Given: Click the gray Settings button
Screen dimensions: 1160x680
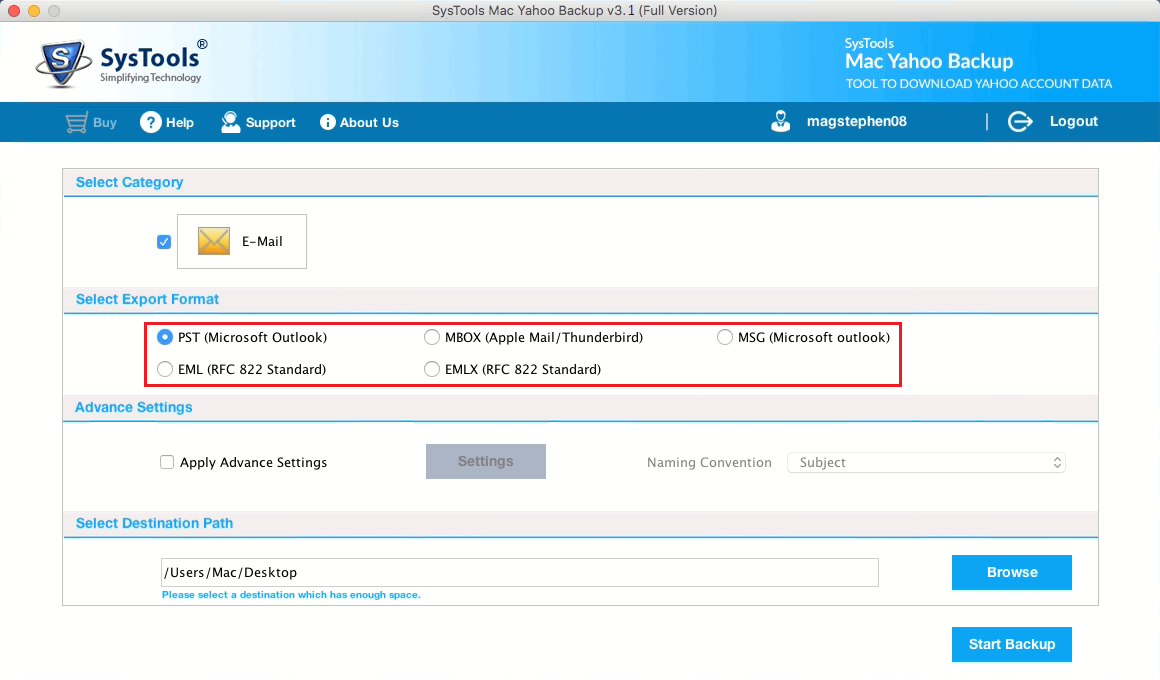Looking at the screenshot, I should (486, 462).
